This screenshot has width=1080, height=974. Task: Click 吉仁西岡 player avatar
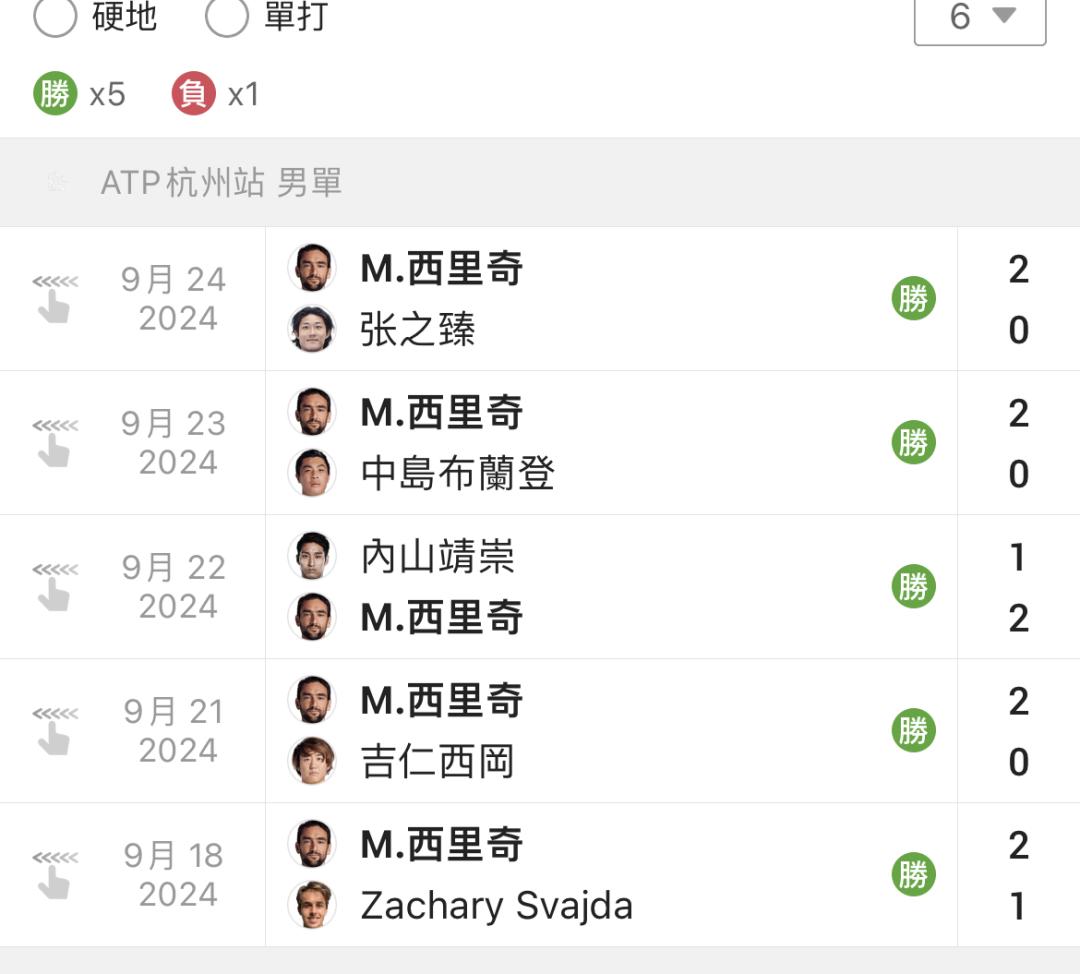311,761
